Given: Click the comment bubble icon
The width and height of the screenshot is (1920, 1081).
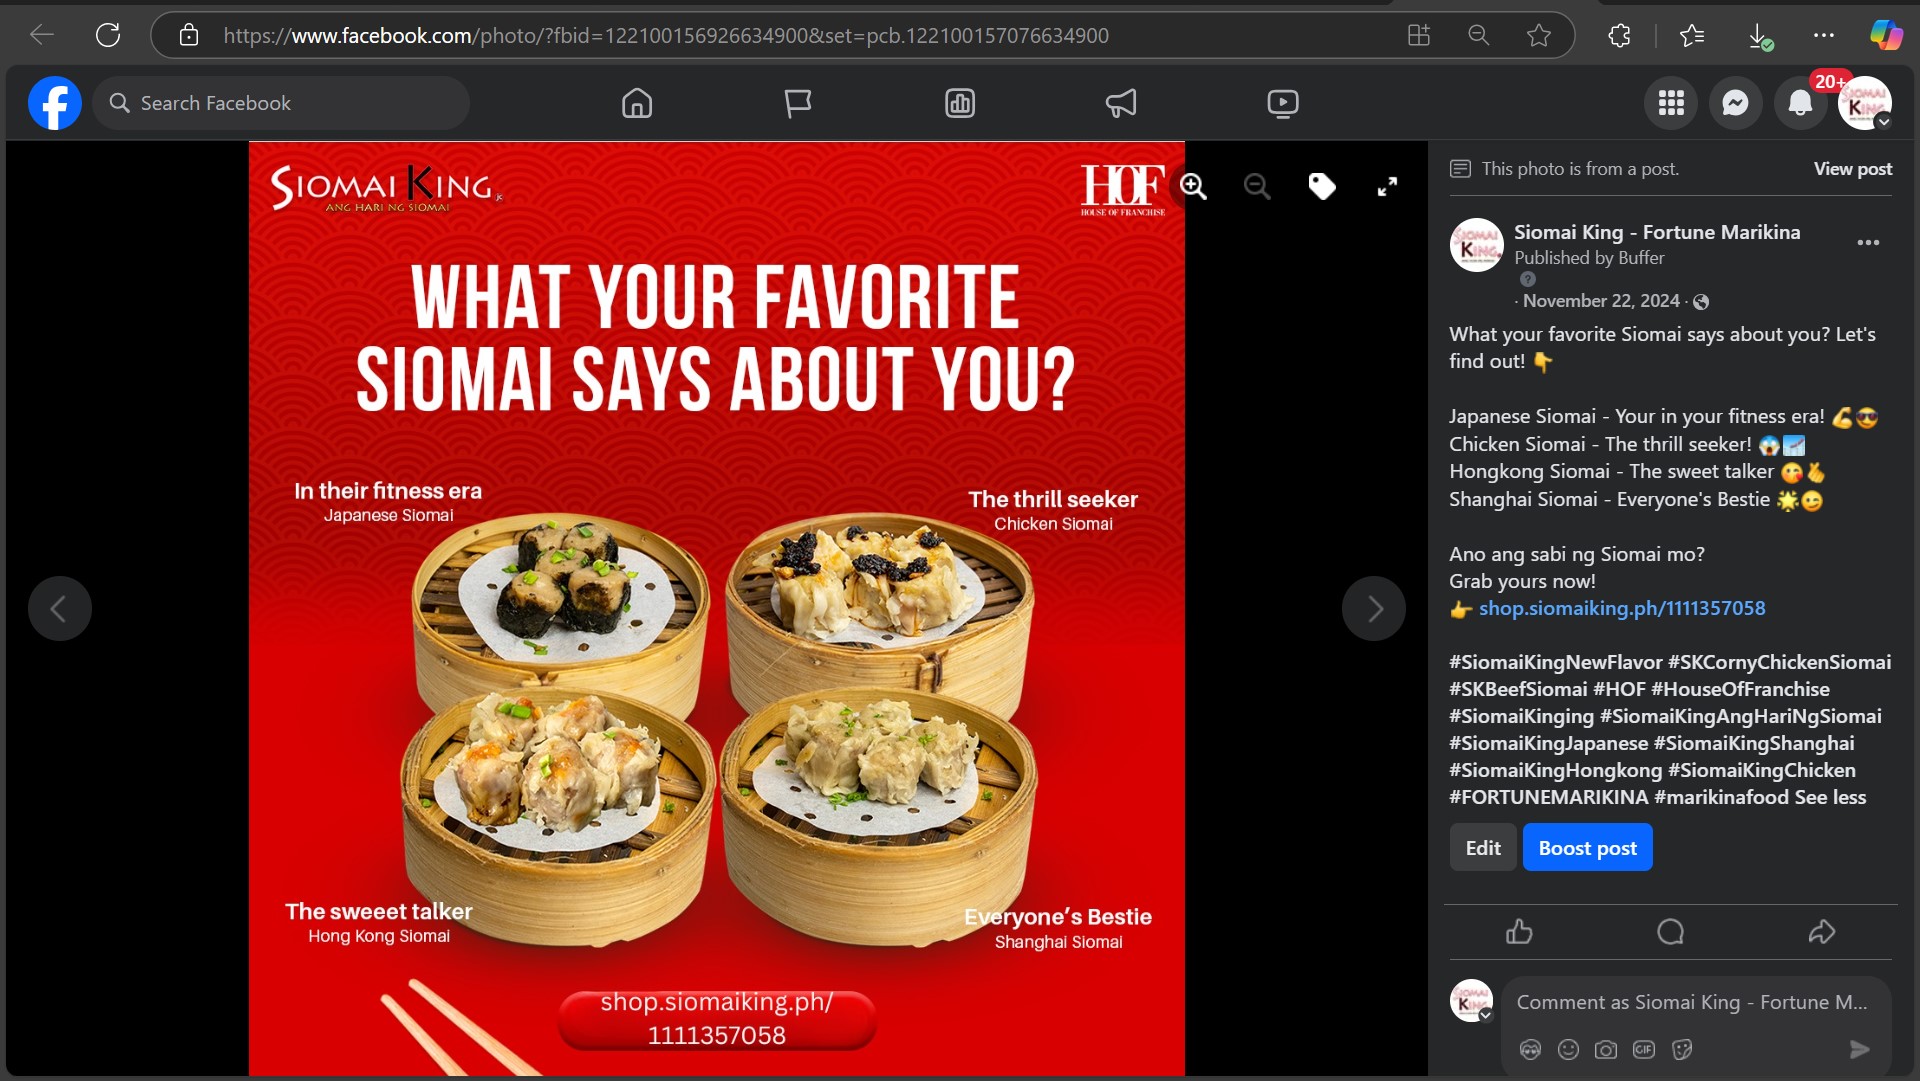Looking at the screenshot, I should [x=1670, y=932].
